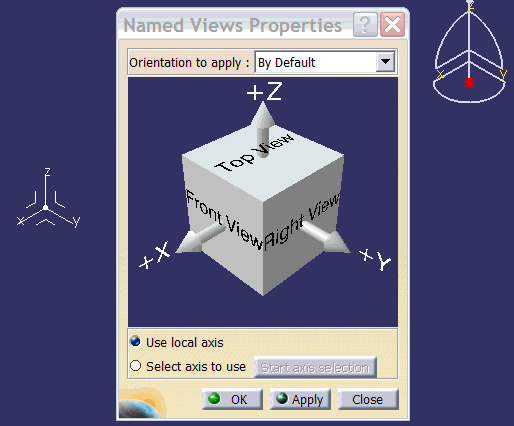Click the red square on the compass
The height and width of the screenshot is (426, 514).
[469, 82]
